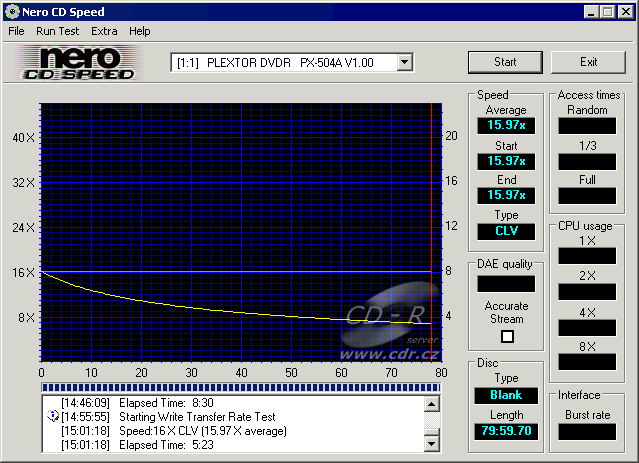Click the Start speed value 15.97x
639x463 pixels.
(x=506, y=161)
